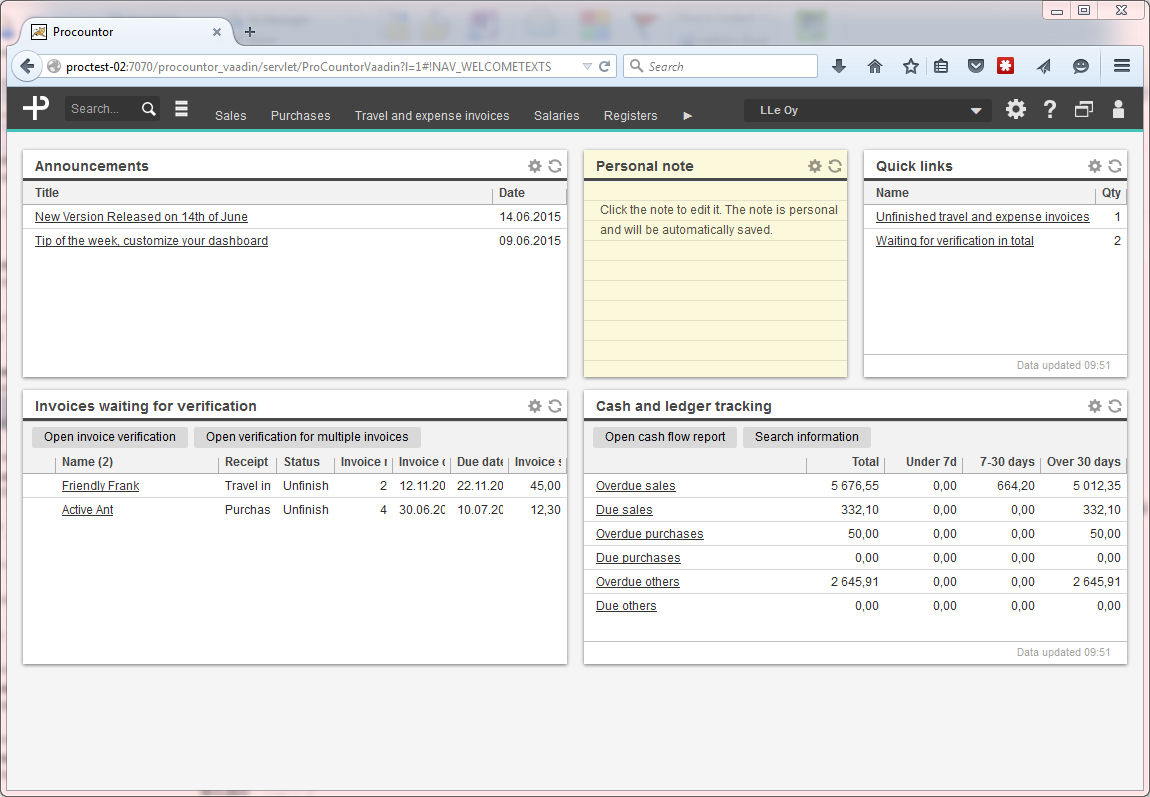Open Travel and expense invoices menu

(432, 116)
